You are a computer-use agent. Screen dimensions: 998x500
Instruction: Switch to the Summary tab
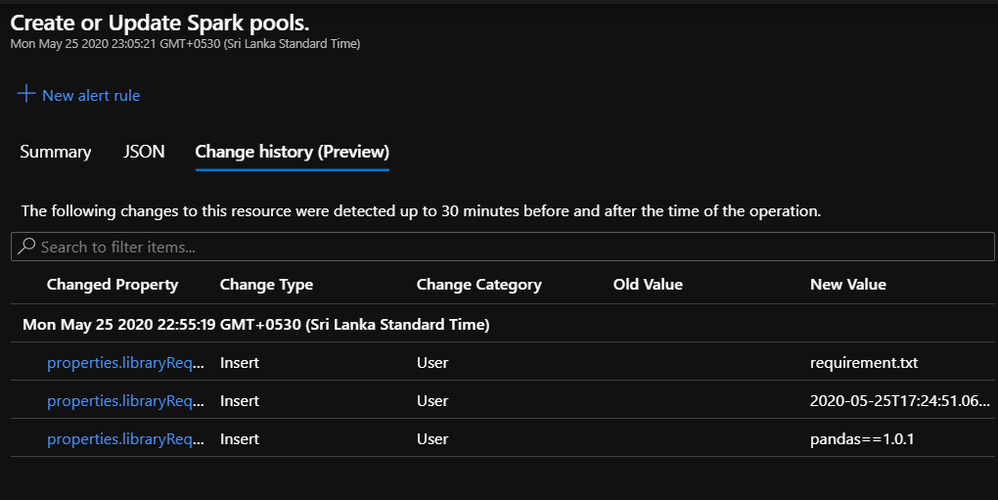pos(55,152)
